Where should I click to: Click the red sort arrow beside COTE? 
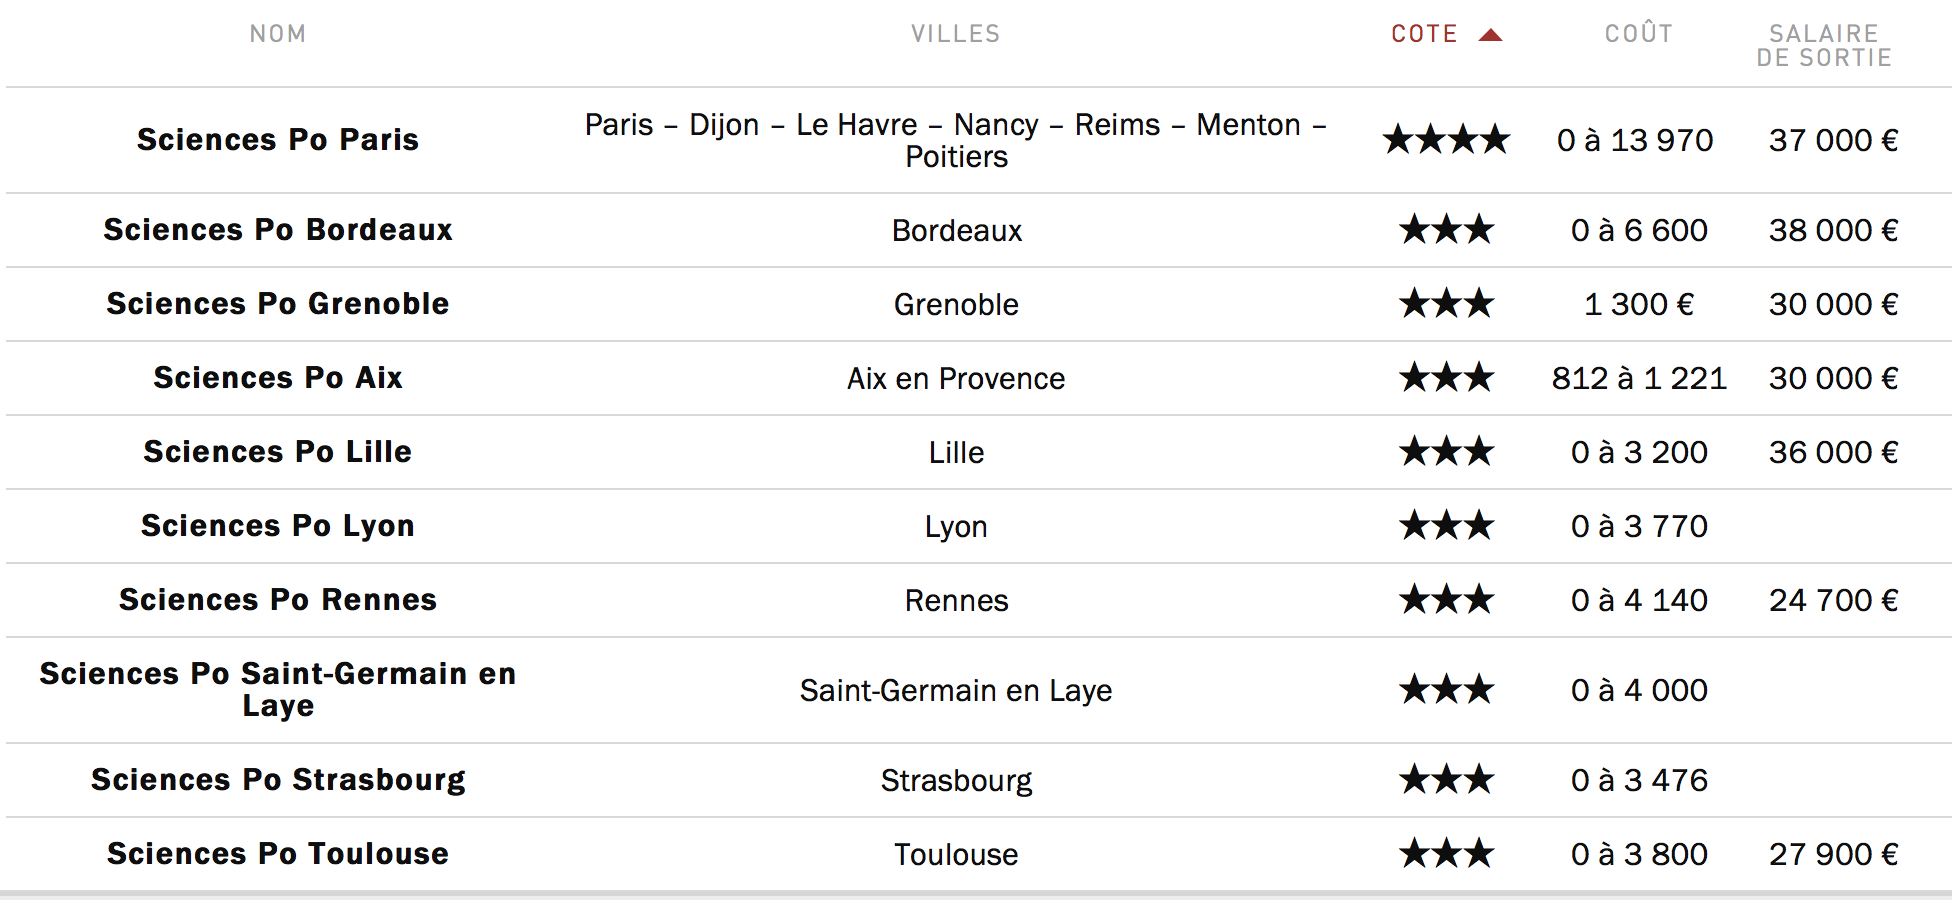(1490, 35)
